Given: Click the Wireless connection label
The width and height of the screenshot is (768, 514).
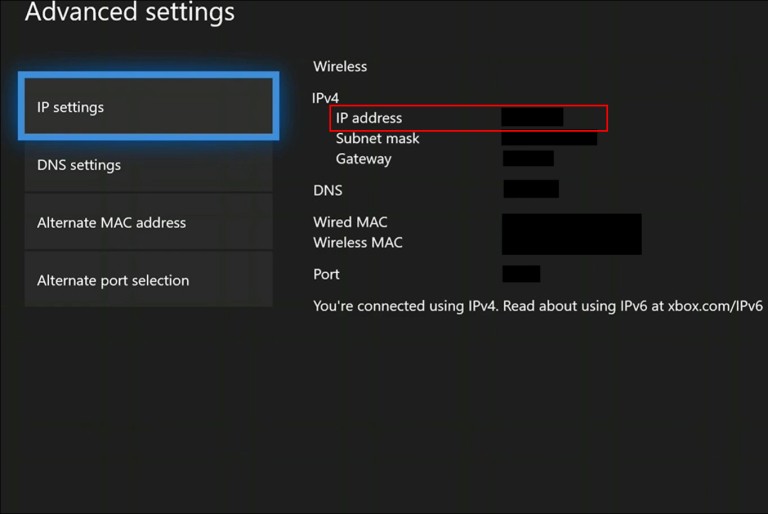Looking at the screenshot, I should [340, 67].
